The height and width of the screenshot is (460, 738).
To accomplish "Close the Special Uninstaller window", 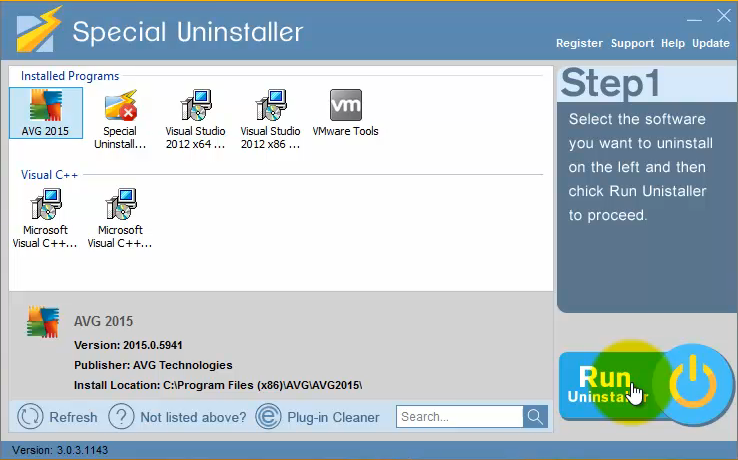I will (x=723, y=16).
